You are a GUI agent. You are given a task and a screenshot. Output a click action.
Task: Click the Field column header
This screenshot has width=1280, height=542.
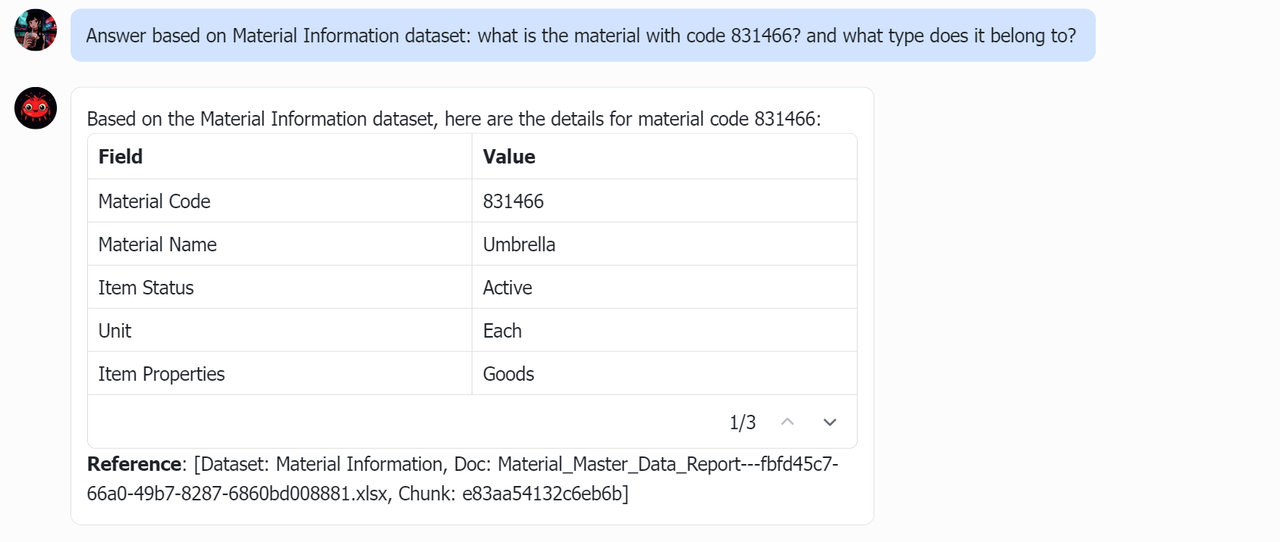(x=121, y=157)
